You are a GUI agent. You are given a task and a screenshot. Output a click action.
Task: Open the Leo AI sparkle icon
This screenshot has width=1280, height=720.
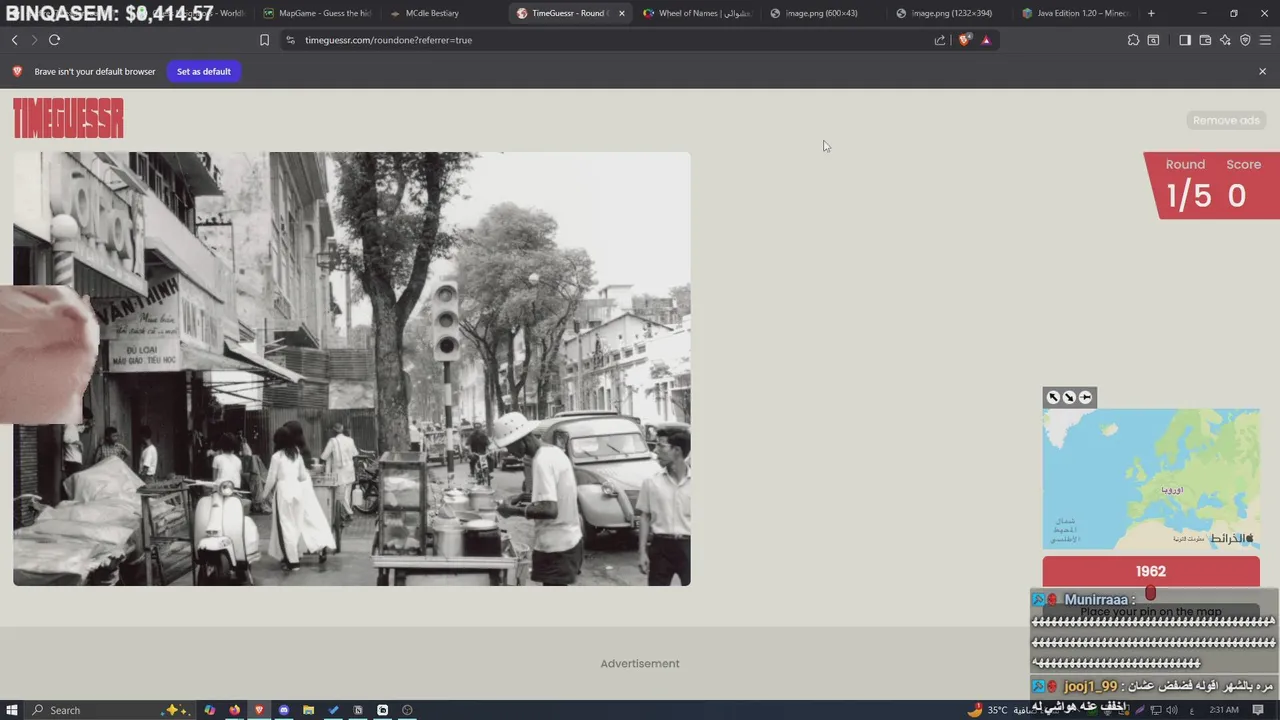1225,40
